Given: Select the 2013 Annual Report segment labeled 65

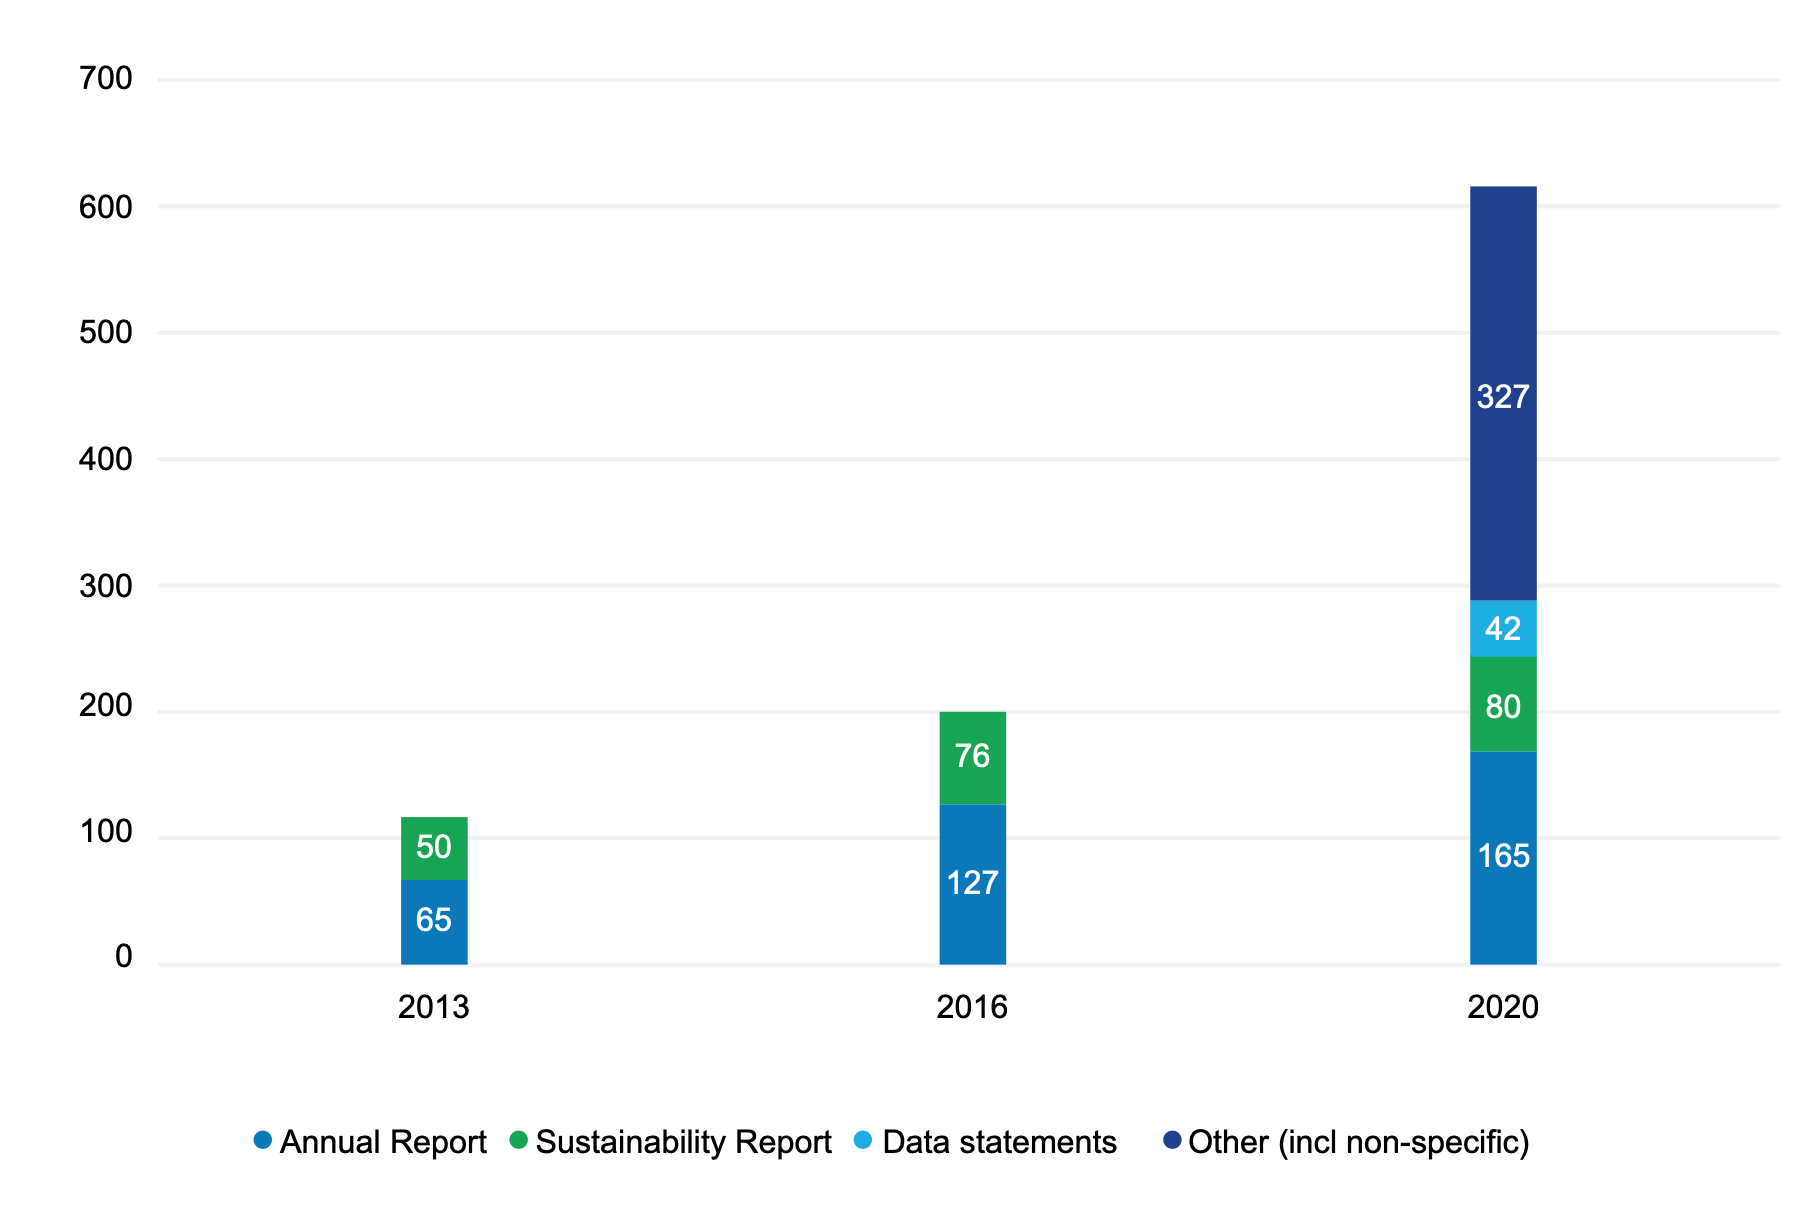Looking at the screenshot, I should click(434, 921).
